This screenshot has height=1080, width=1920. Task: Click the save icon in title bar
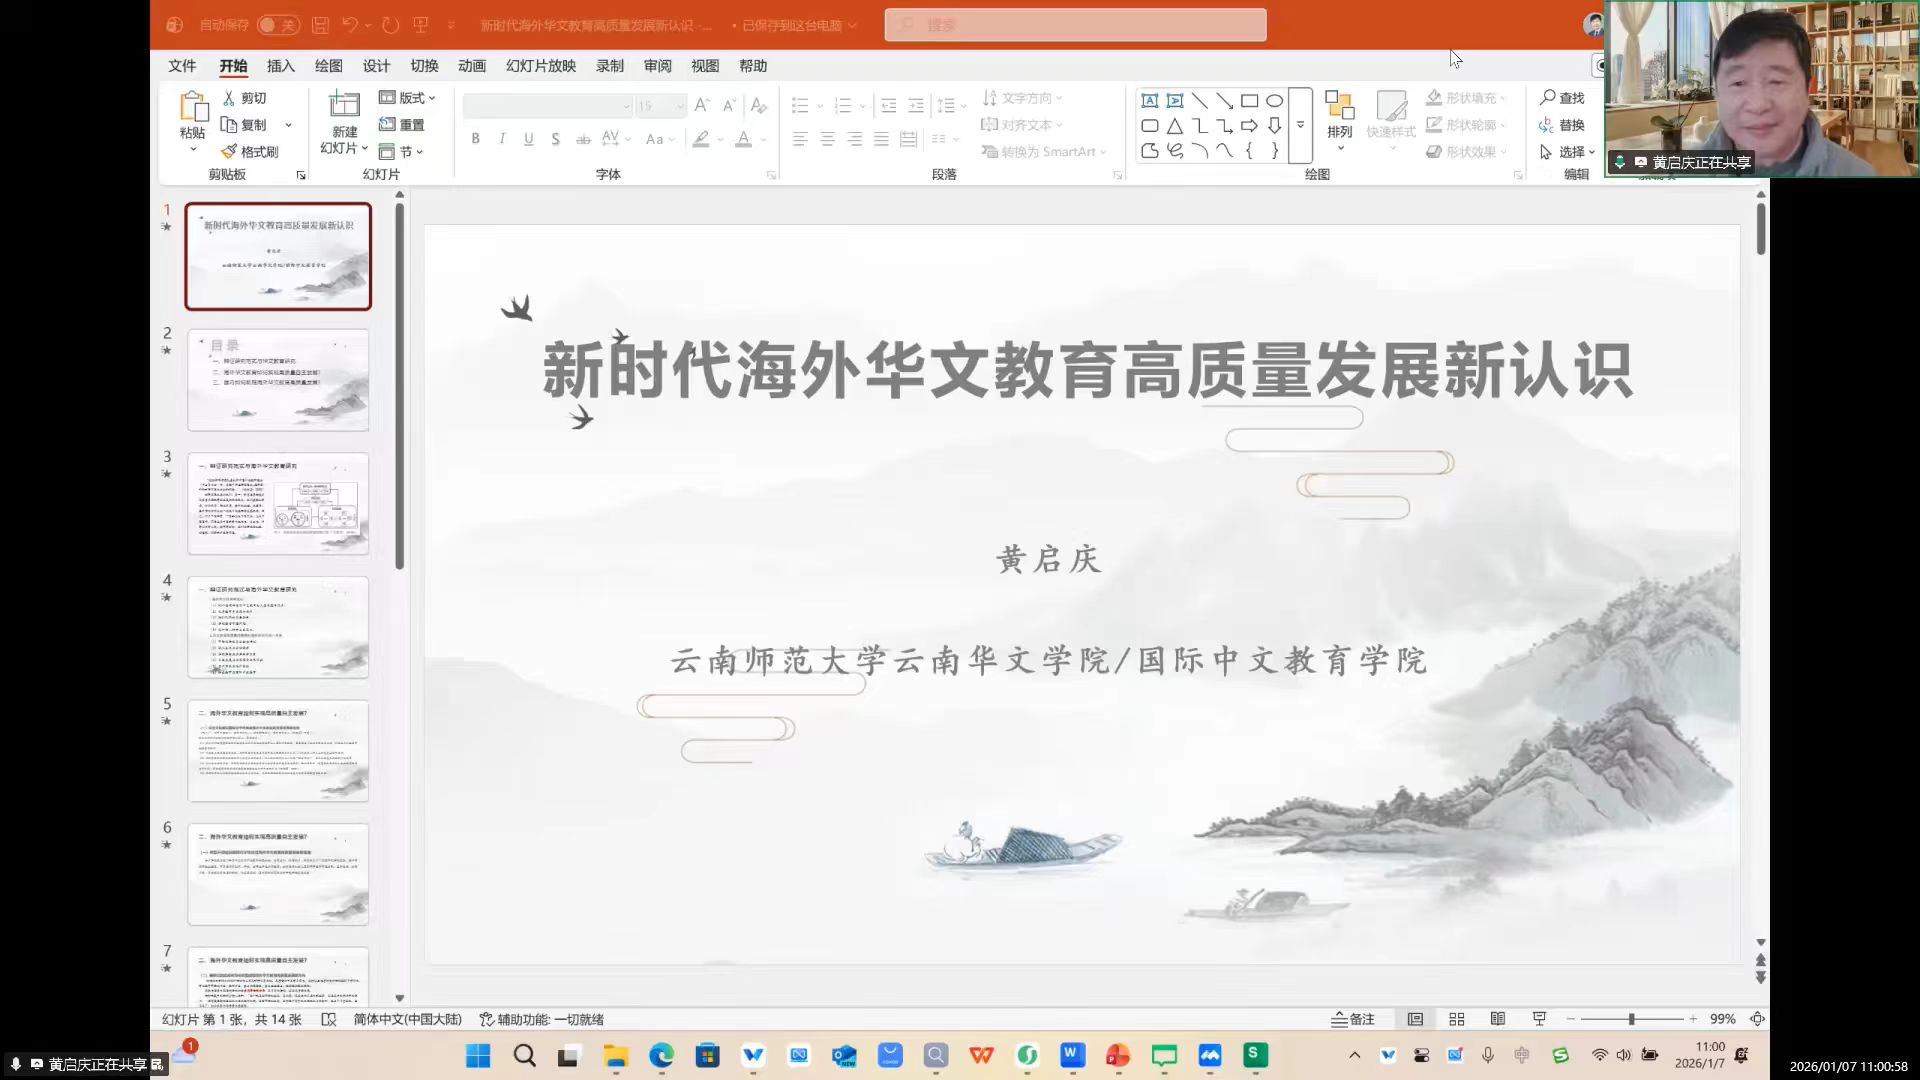320,25
